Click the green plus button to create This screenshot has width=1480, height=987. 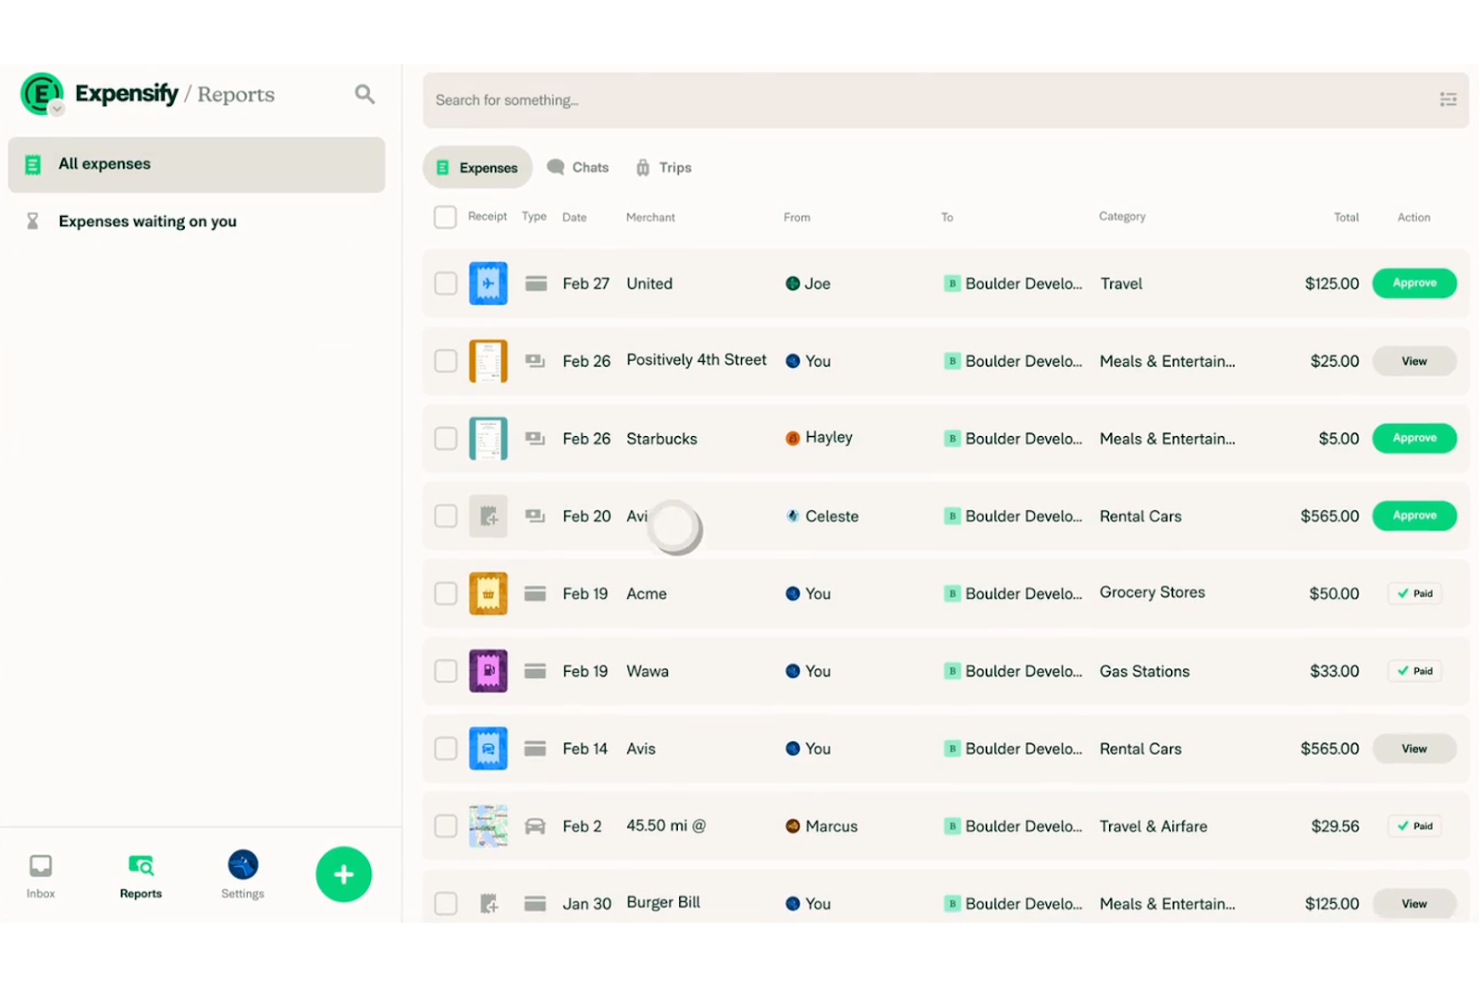coord(343,874)
